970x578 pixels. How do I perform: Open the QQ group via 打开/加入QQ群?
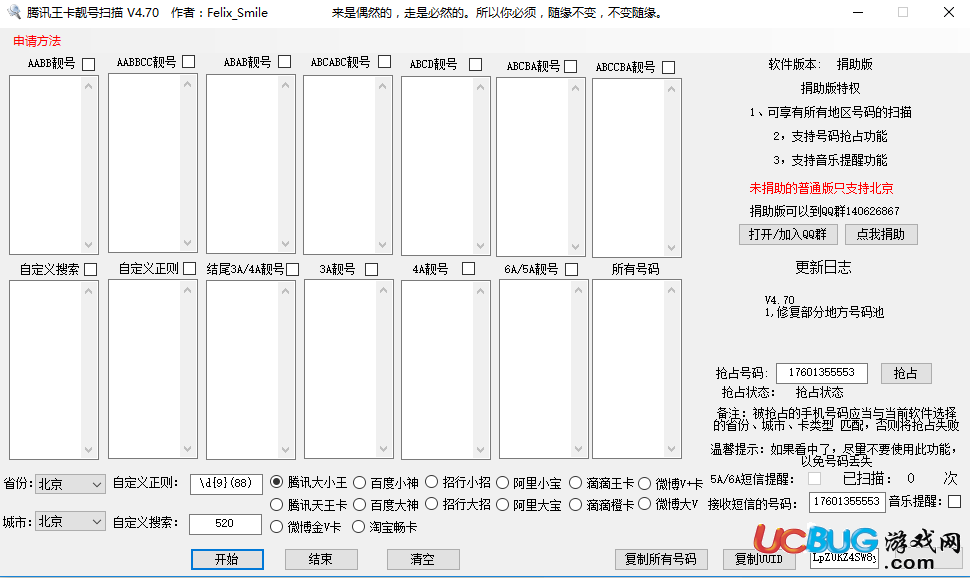[788, 235]
